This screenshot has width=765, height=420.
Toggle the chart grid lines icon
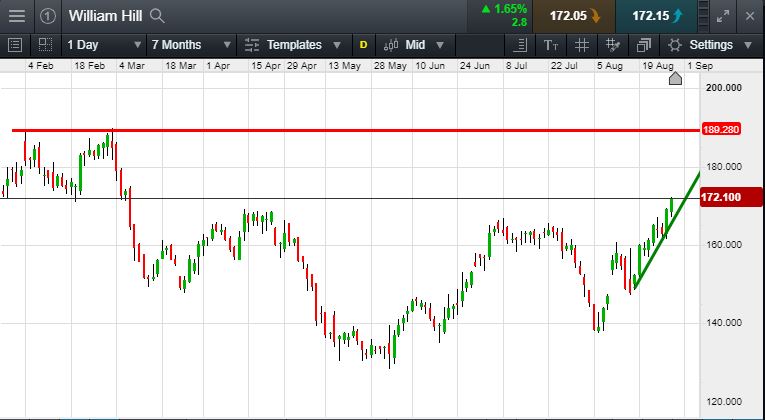pyautogui.click(x=581, y=45)
